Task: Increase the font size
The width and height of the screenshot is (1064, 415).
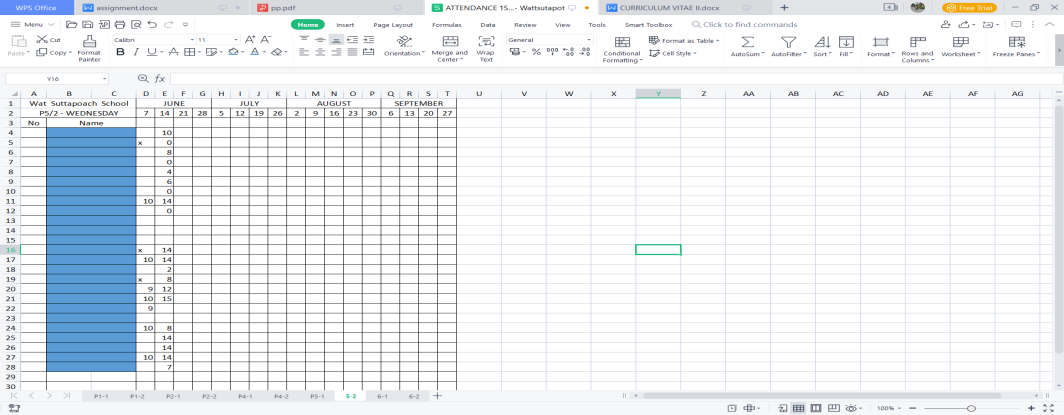Action: pos(250,40)
